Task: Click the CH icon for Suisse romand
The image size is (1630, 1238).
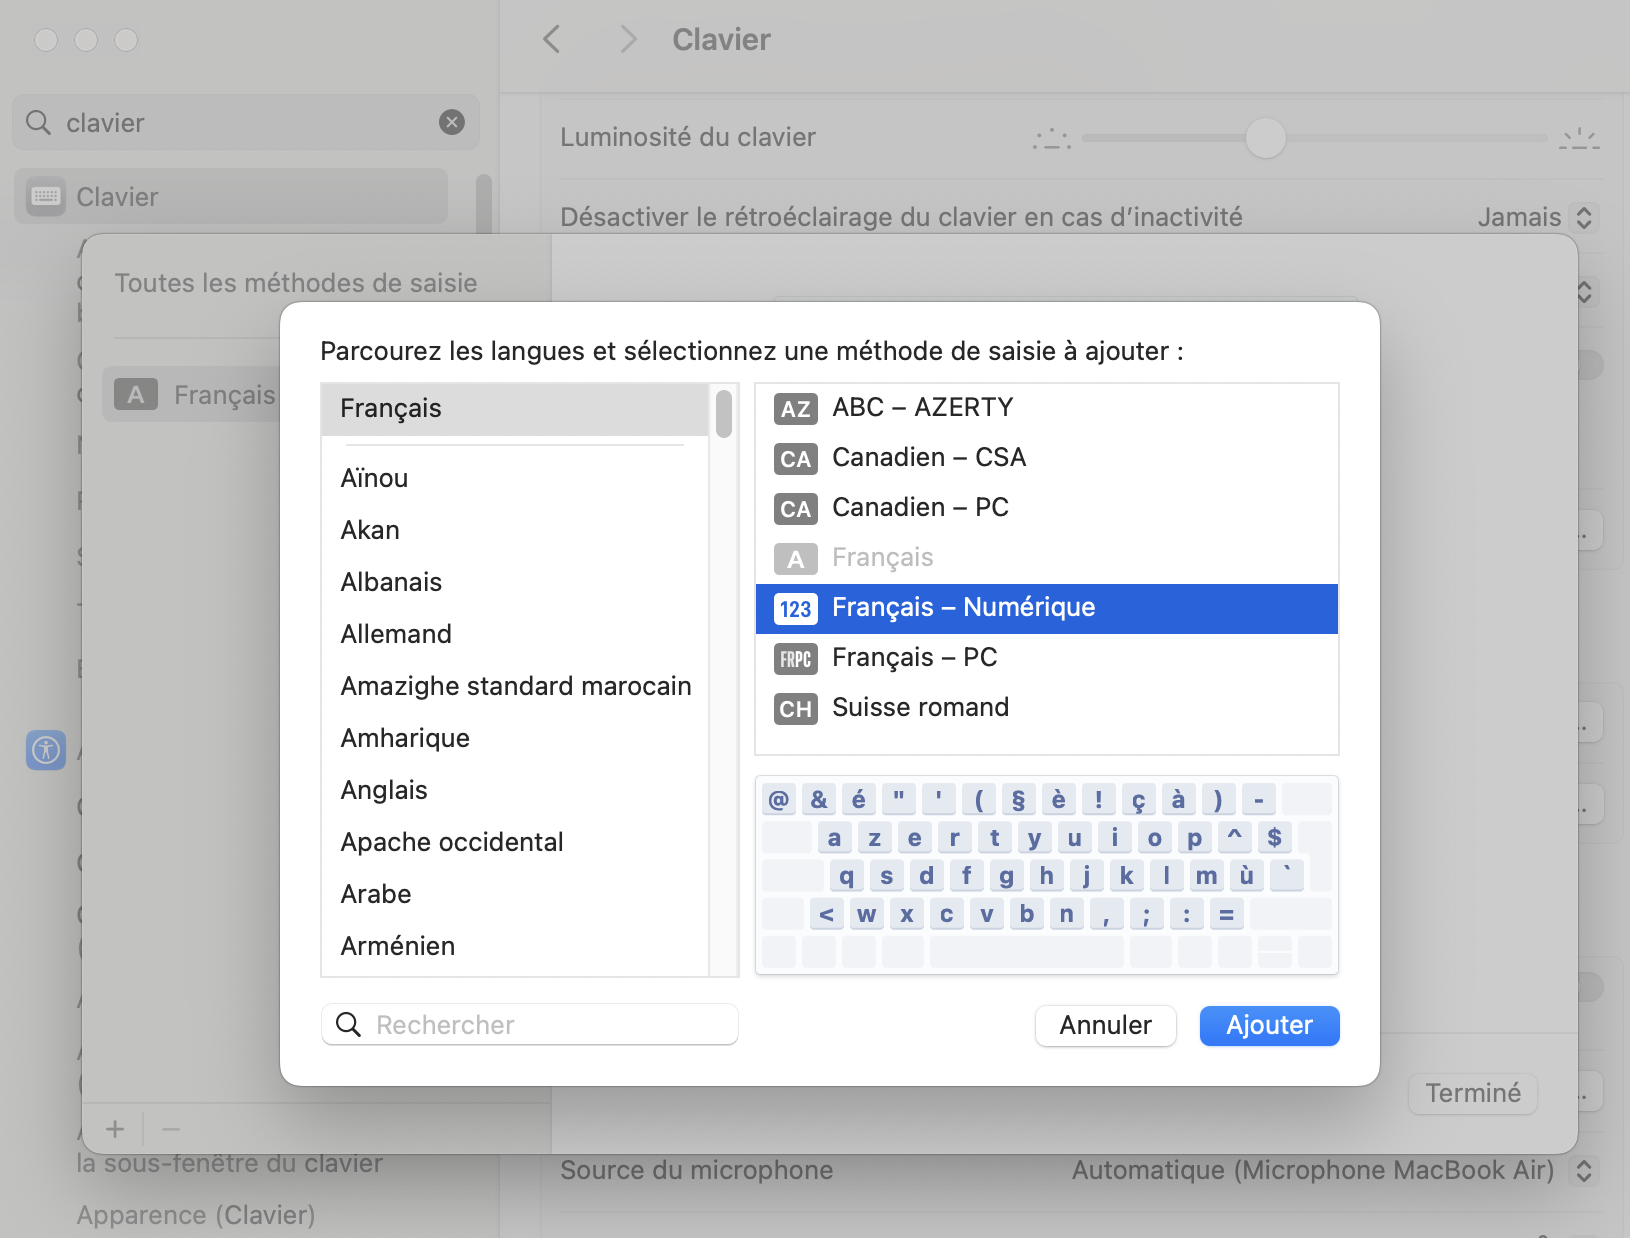Action: (795, 709)
